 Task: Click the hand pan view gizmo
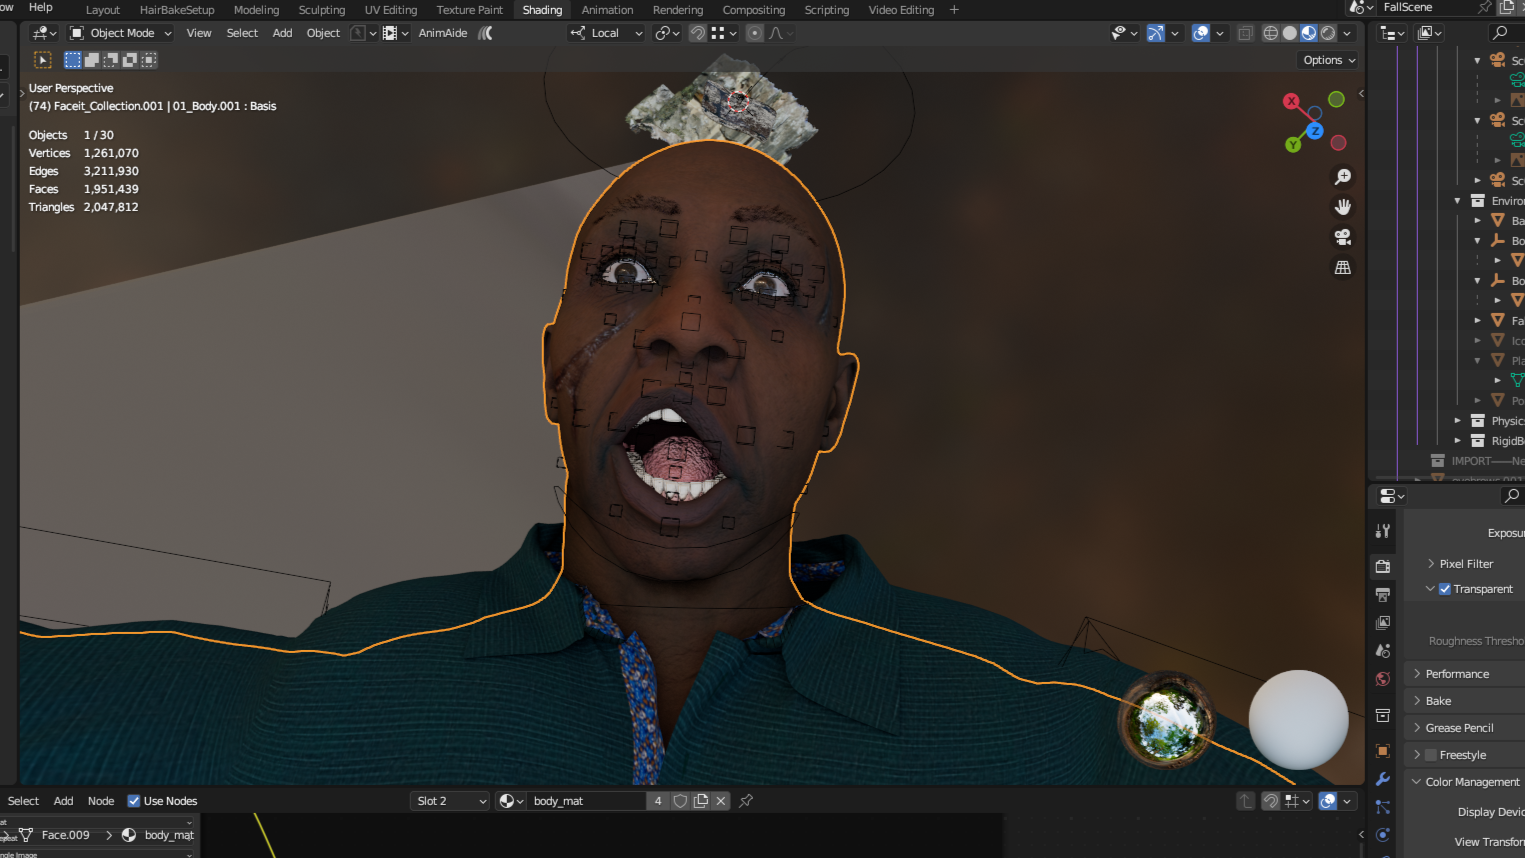(1342, 207)
